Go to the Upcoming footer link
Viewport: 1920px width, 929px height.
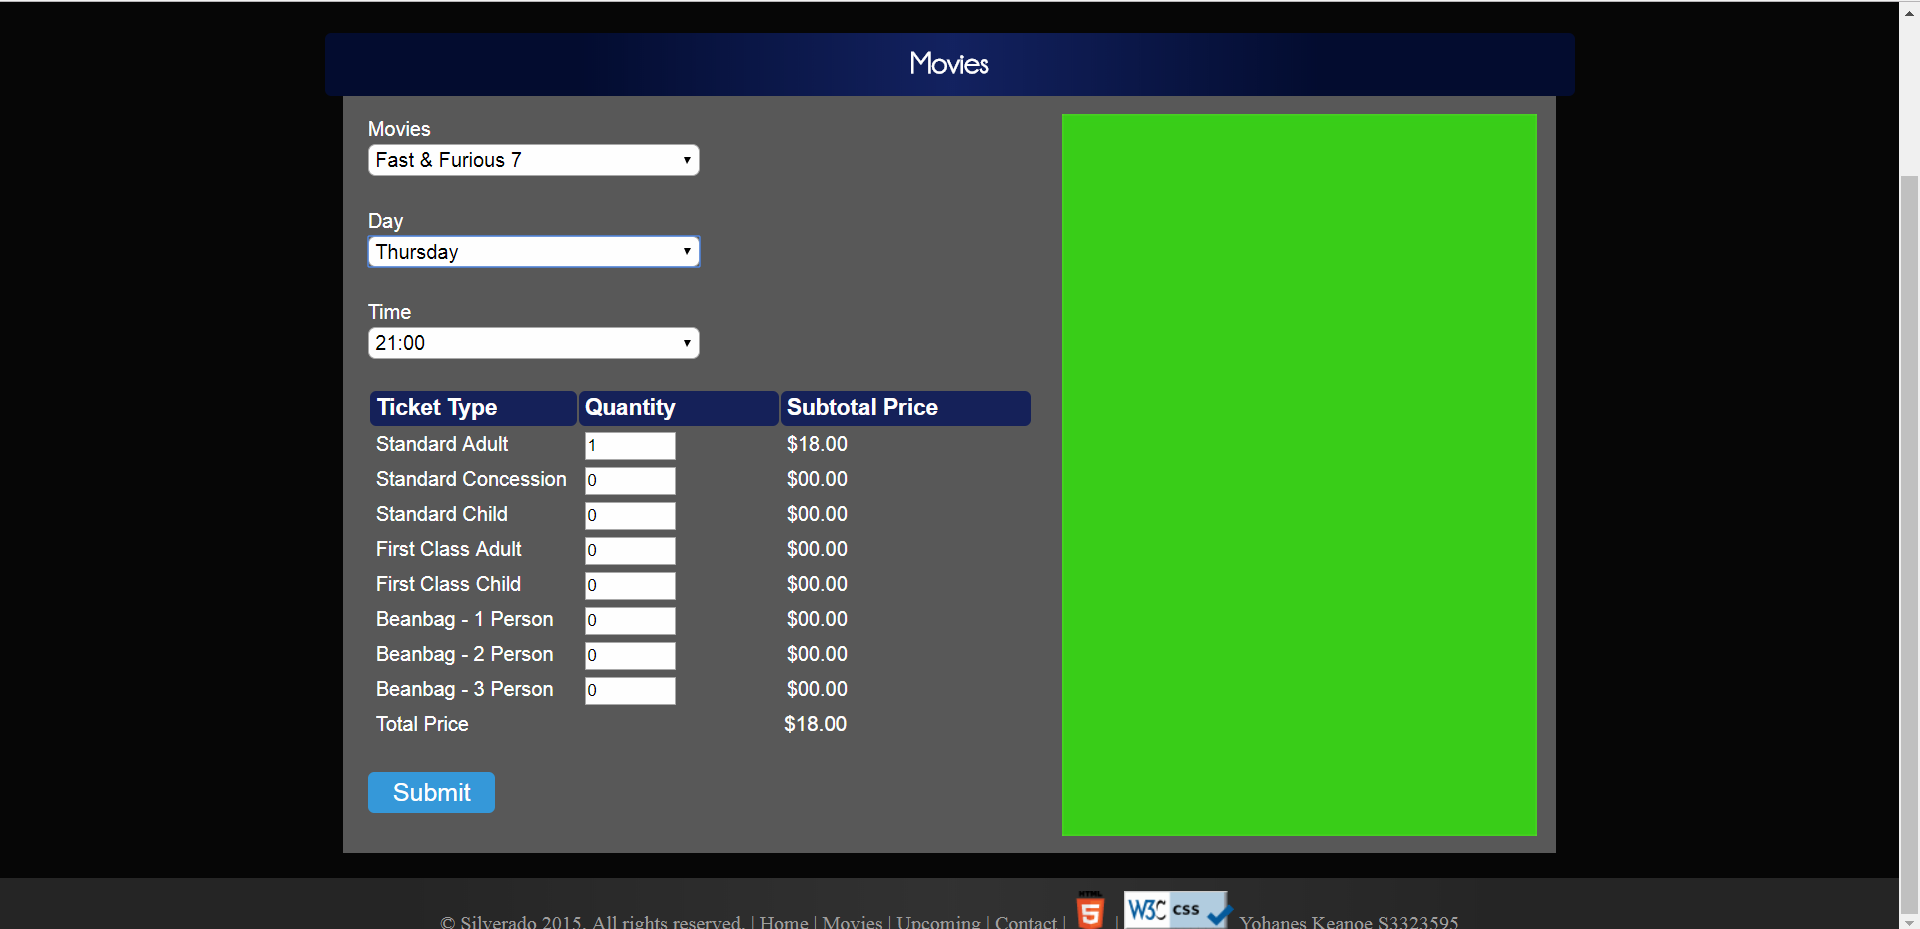(x=938, y=921)
